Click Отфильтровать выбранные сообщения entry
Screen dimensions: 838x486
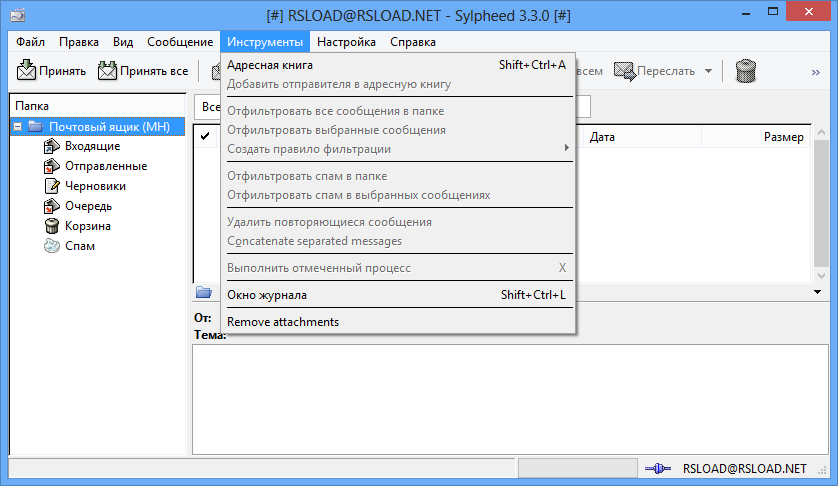pyautogui.click(x=398, y=130)
